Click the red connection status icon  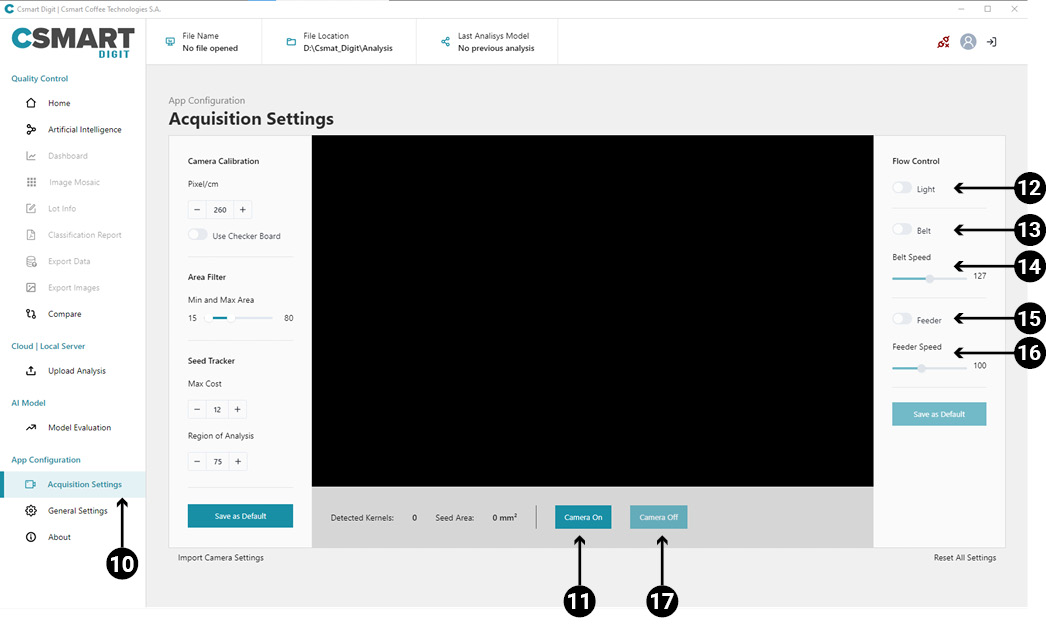[942, 42]
